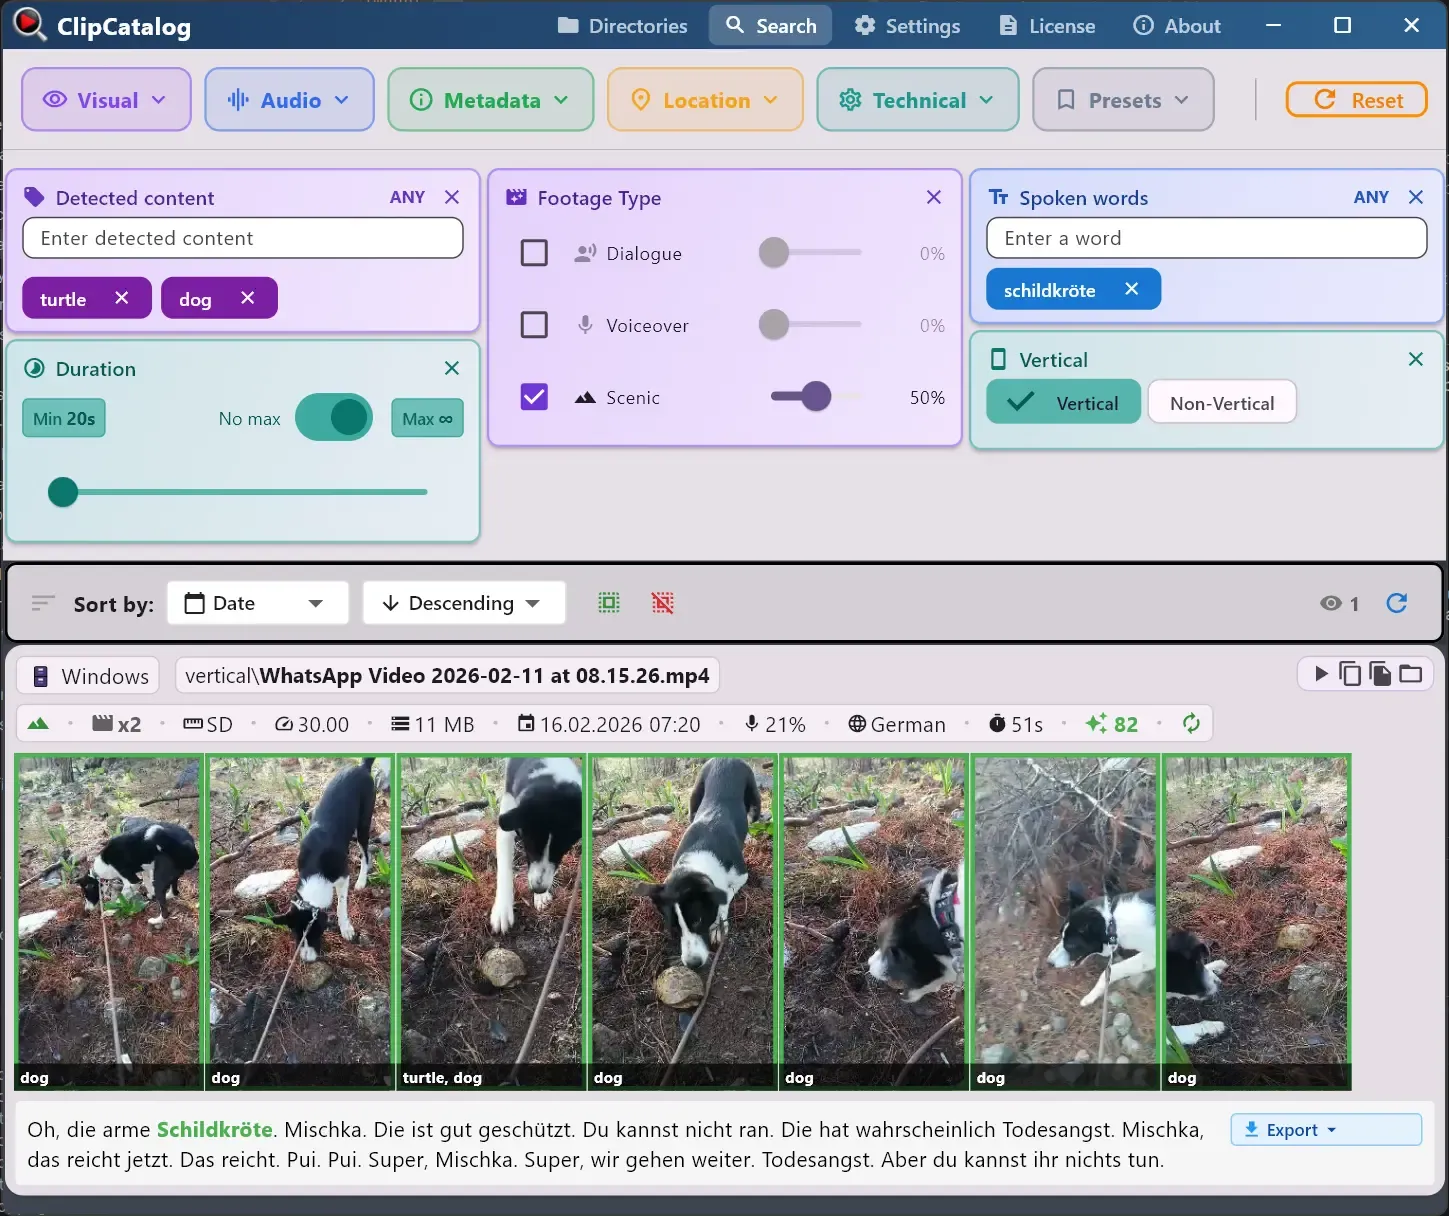Switch to the Directories tab

621,25
